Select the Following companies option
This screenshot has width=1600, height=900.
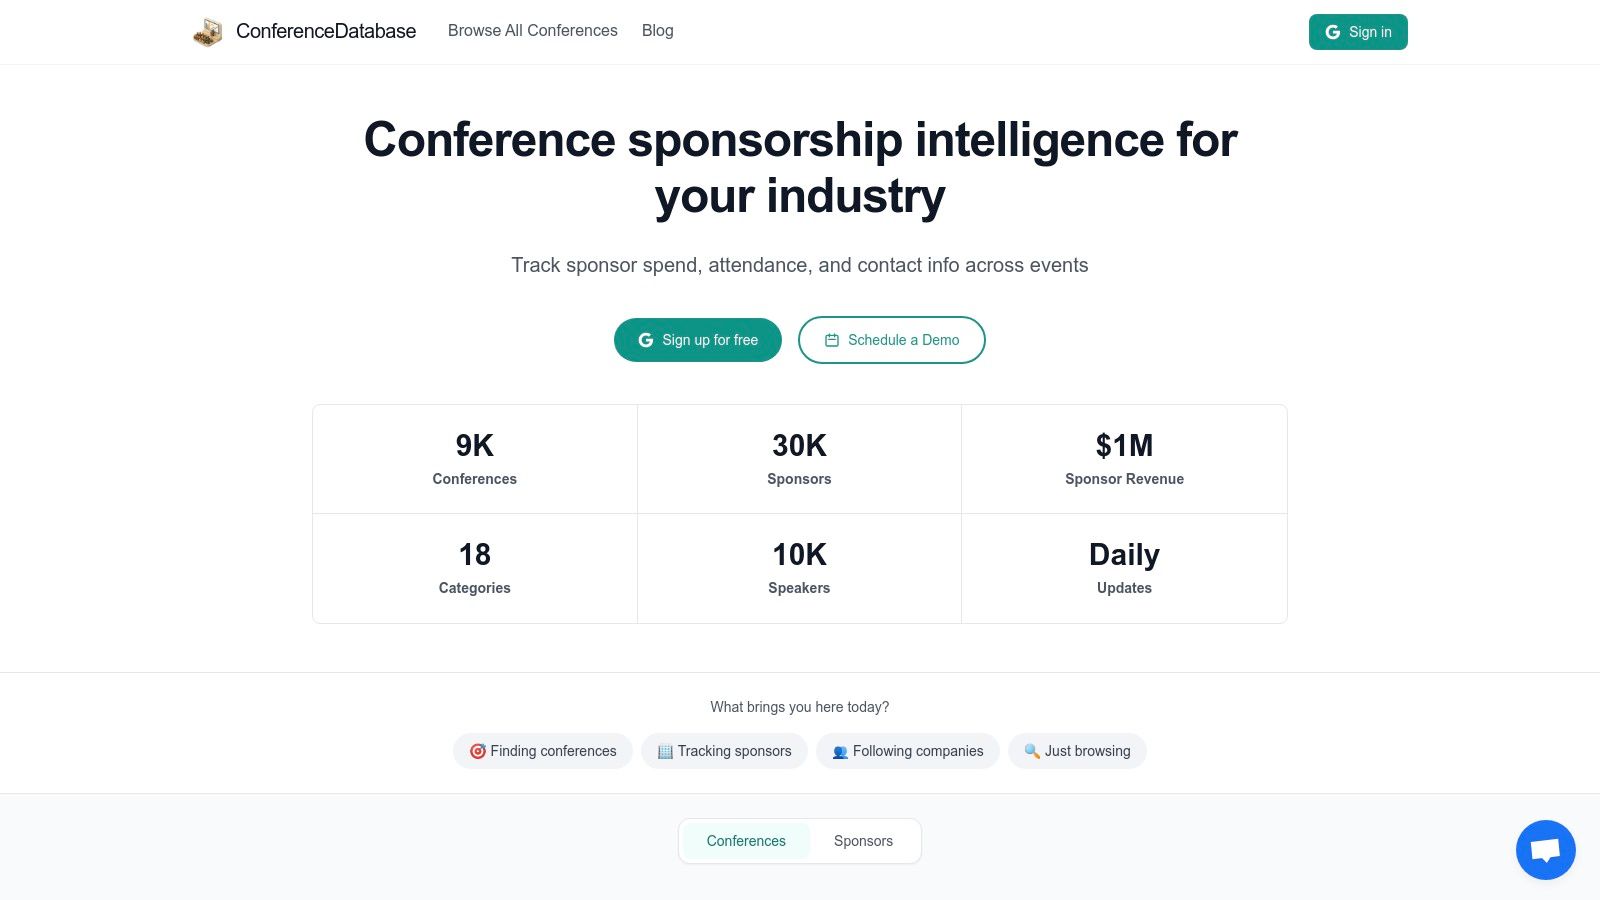(907, 751)
